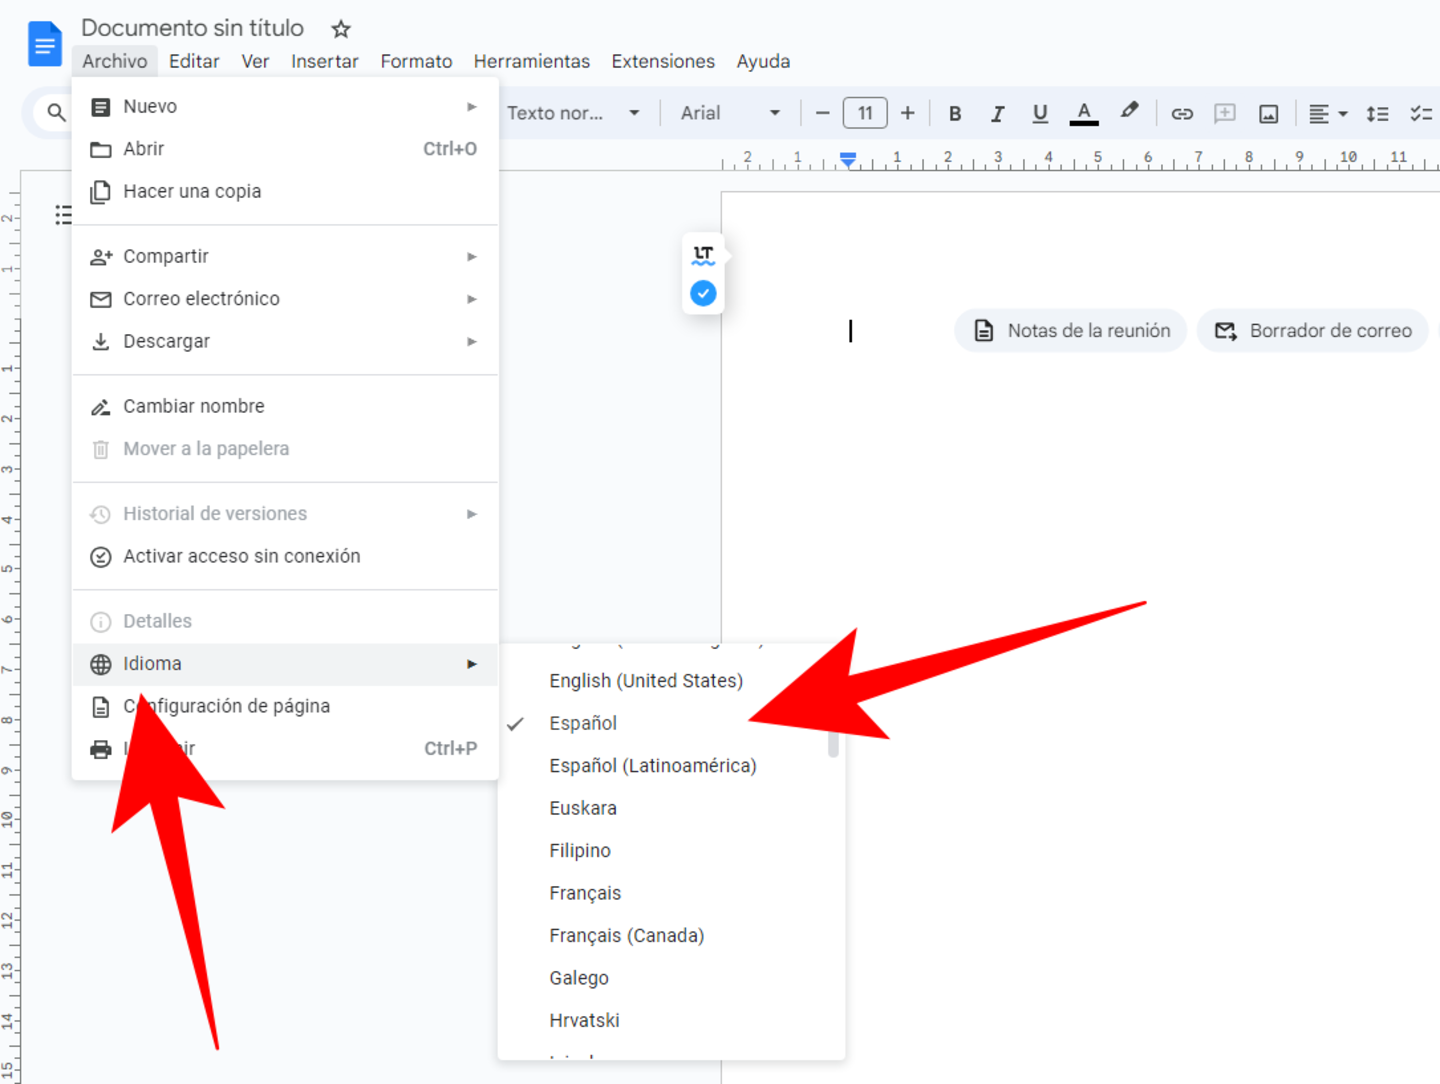The image size is (1440, 1084).
Task: Click the globe icon beside Idioma
Action: [x=101, y=664]
